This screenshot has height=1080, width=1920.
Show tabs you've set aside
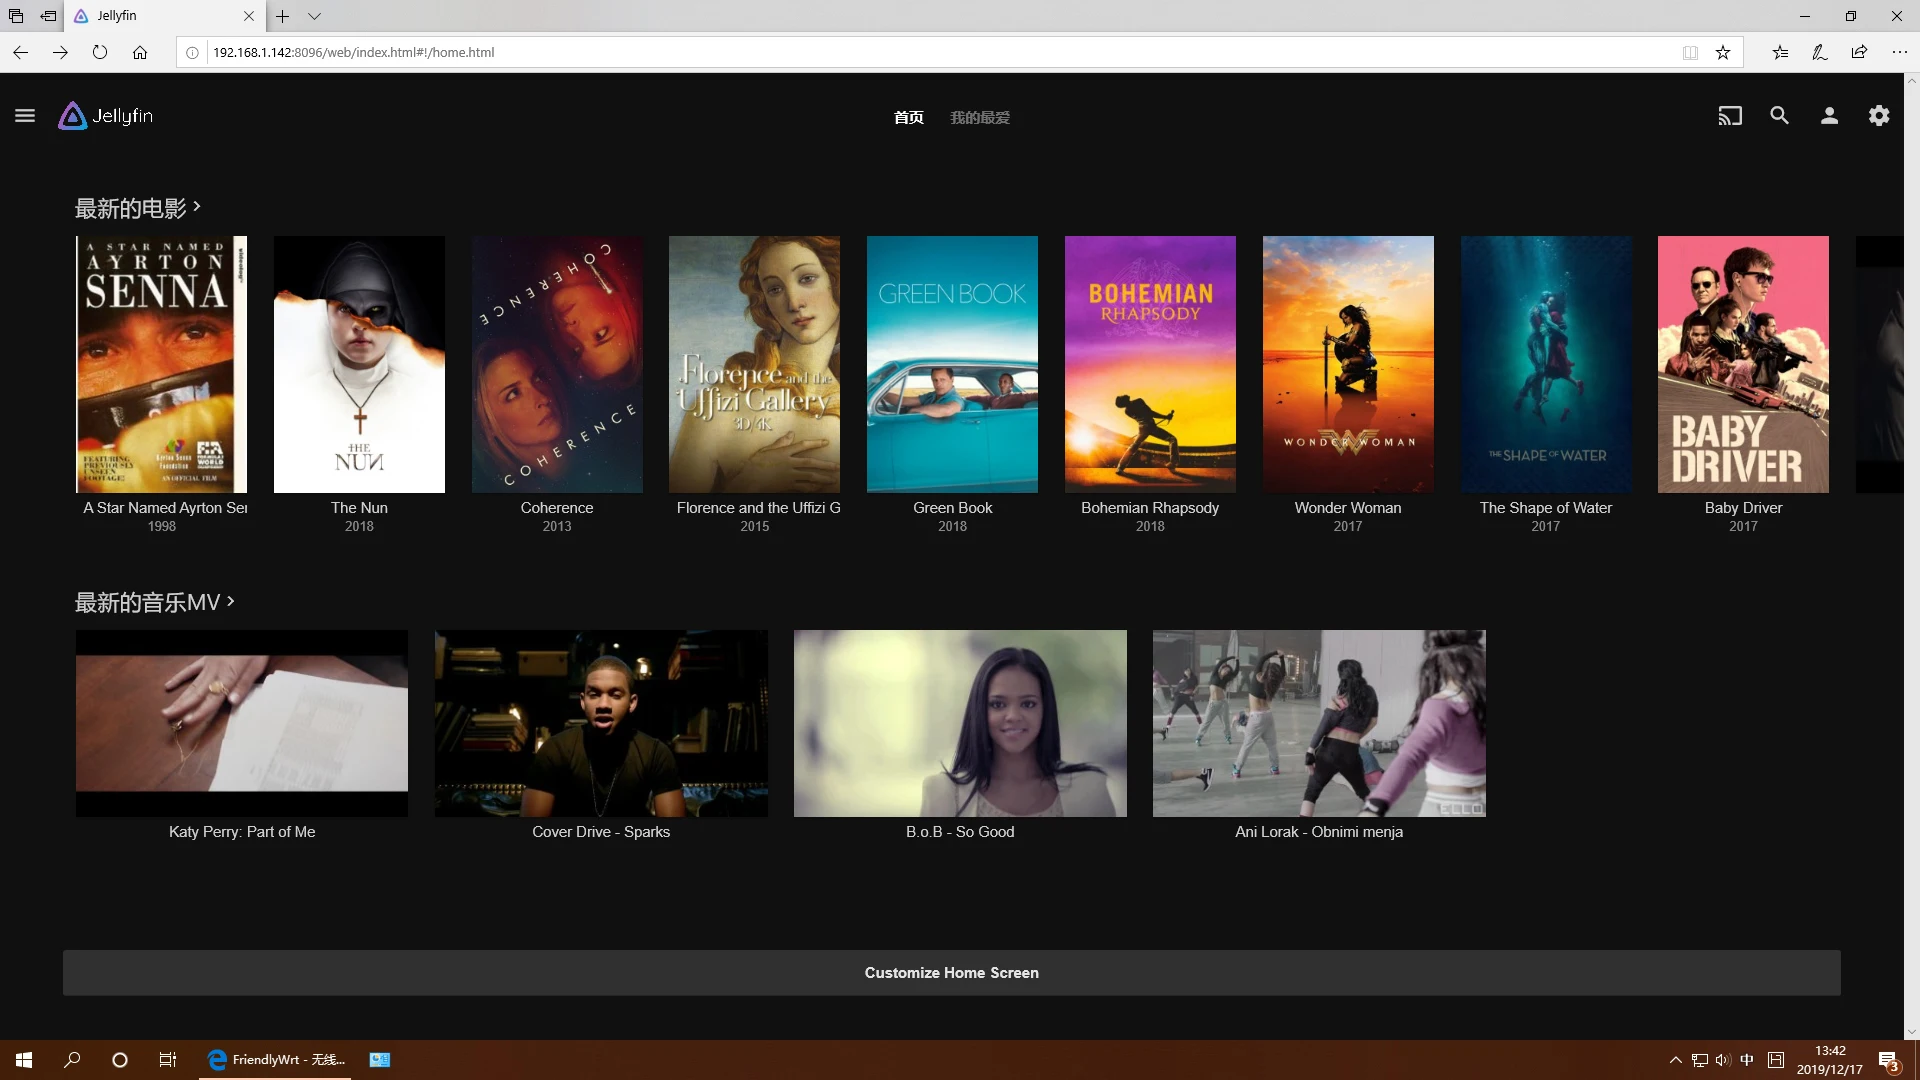pos(16,16)
